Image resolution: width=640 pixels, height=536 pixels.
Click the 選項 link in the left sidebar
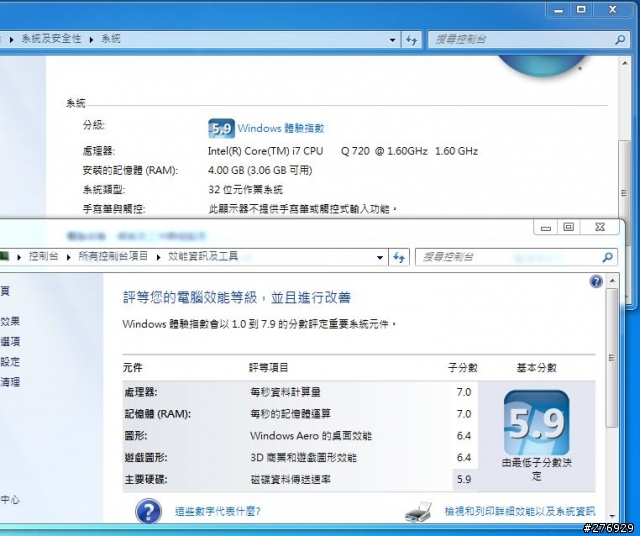click(x=10, y=341)
